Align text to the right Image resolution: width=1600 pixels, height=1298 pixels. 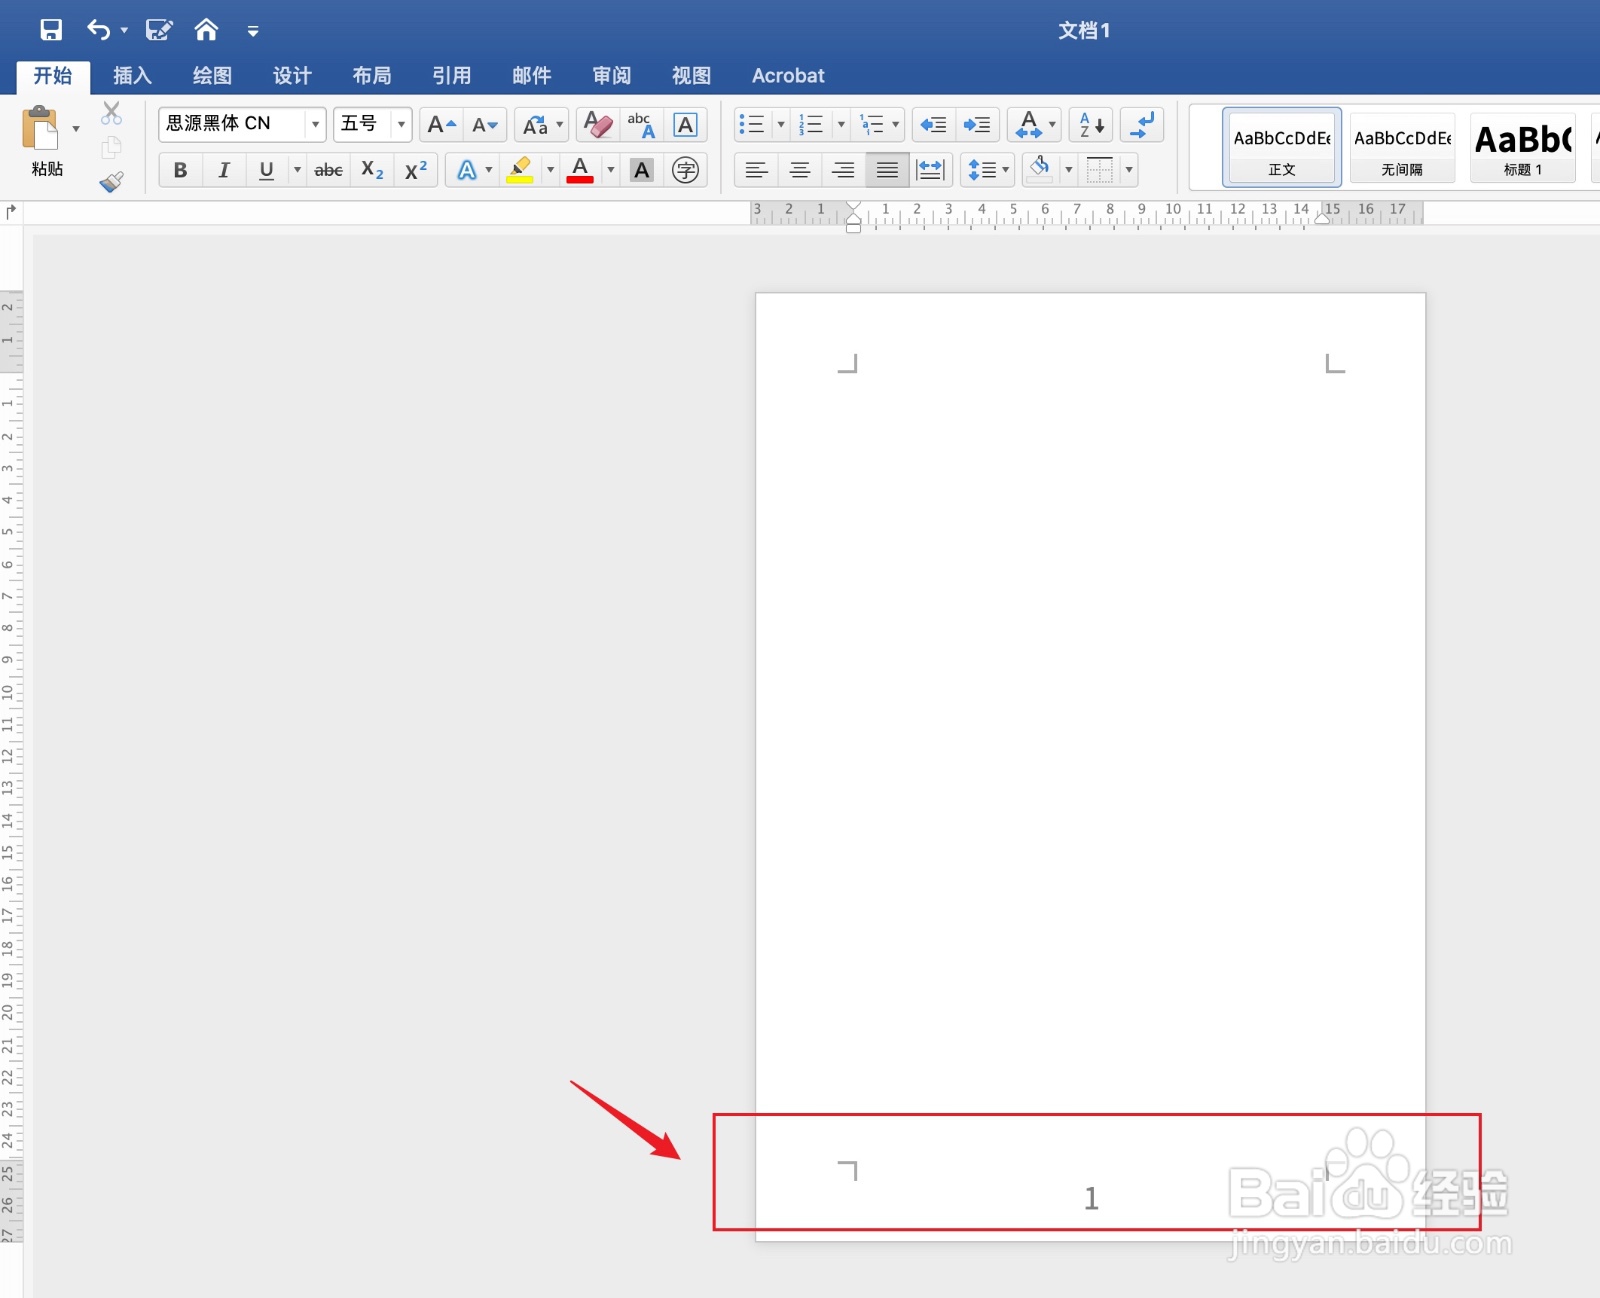(x=844, y=170)
